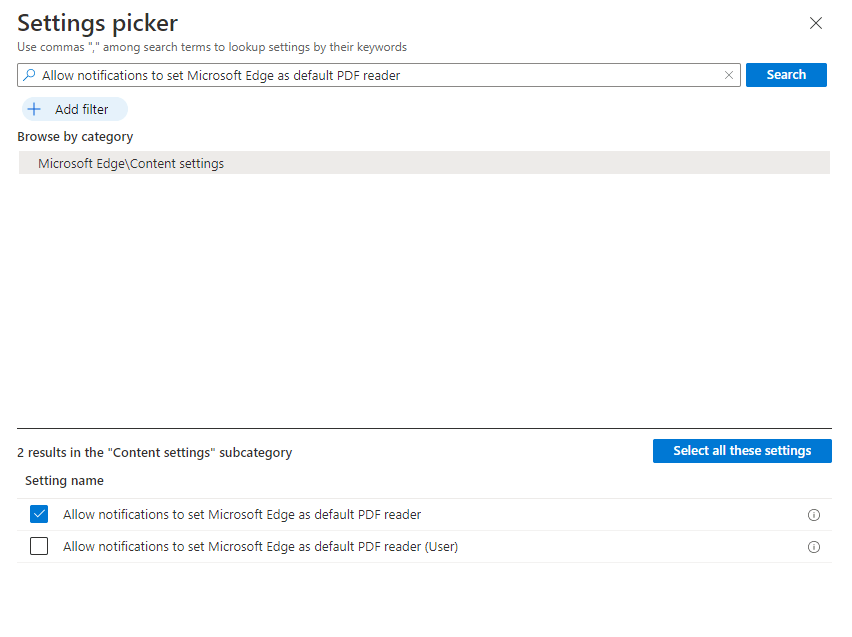
Task: Click the Settings picker title
Action: tap(97, 23)
